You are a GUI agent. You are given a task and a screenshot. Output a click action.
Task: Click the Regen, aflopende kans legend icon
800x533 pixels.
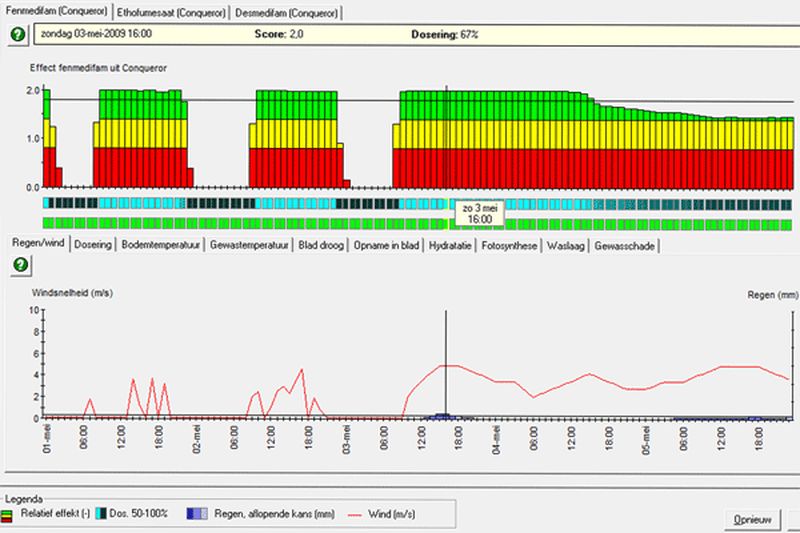[x=197, y=512]
